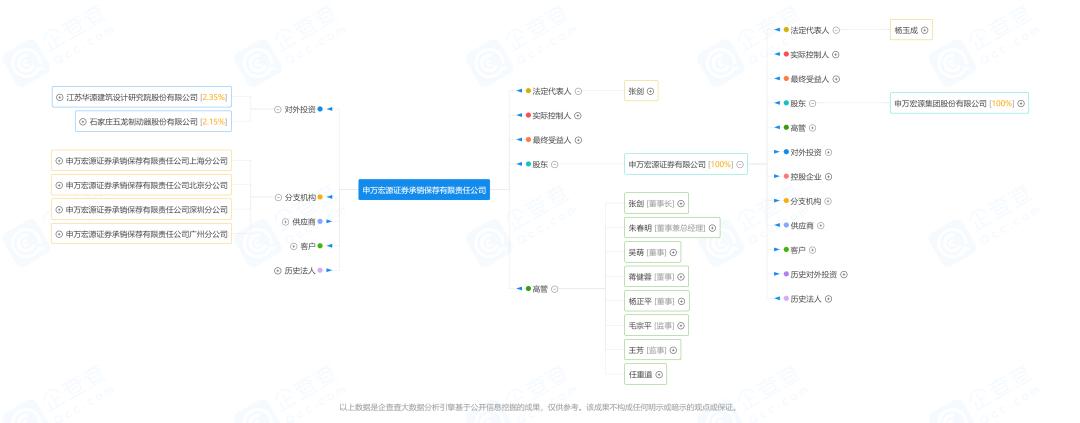Click the plus icon beside 张剑 under 法定代表人
The width and height of the screenshot is (1080, 423).
pyautogui.click(x=650, y=91)
